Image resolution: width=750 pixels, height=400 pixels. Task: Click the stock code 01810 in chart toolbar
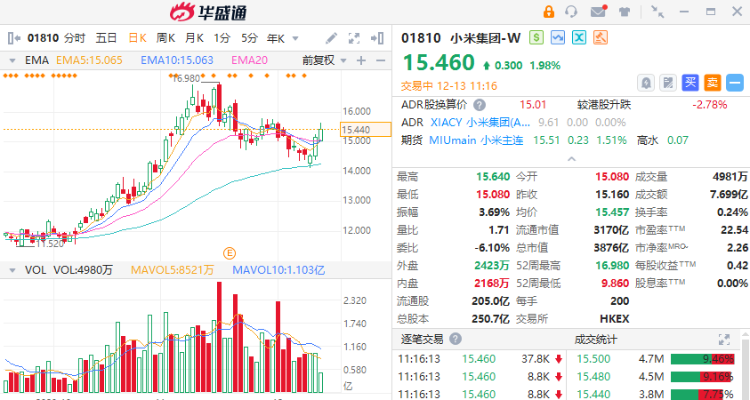pos(43,38)
